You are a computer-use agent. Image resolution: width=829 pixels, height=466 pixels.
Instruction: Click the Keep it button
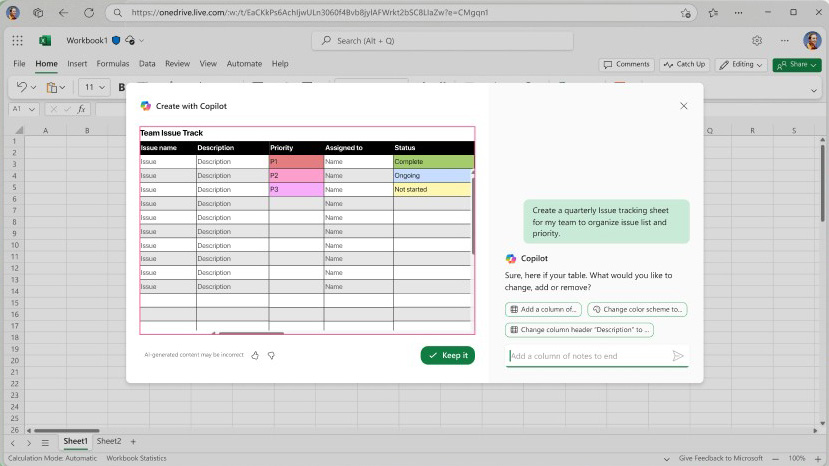coord(447,355)
